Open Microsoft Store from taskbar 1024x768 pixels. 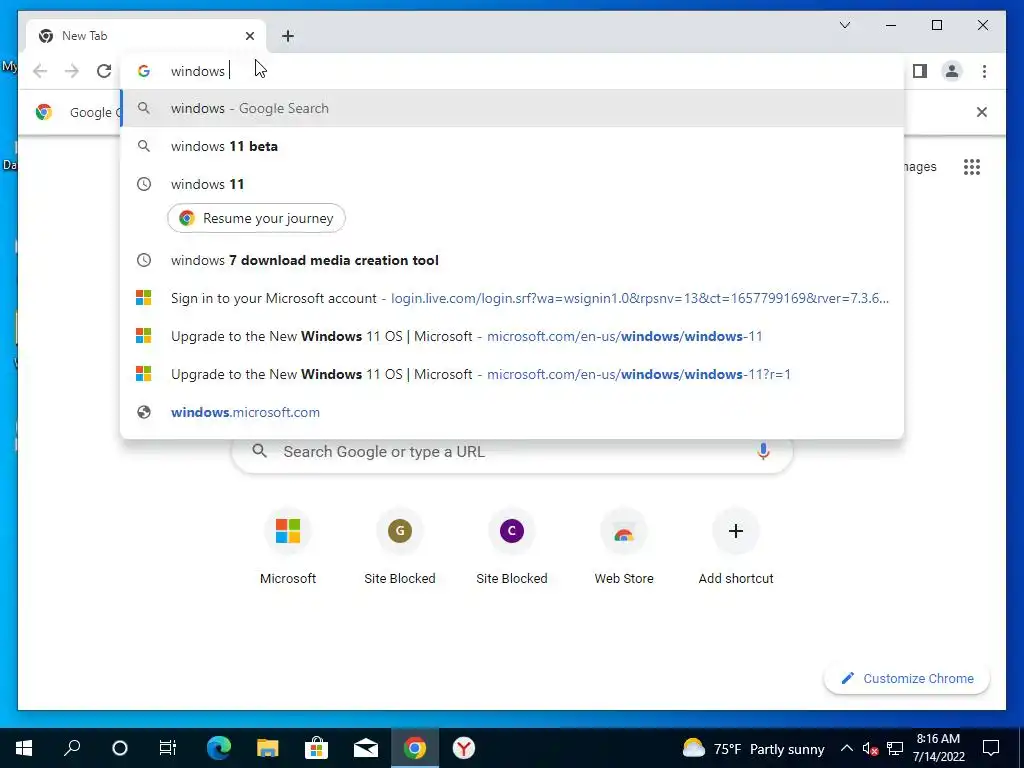(x=316, y=748)
